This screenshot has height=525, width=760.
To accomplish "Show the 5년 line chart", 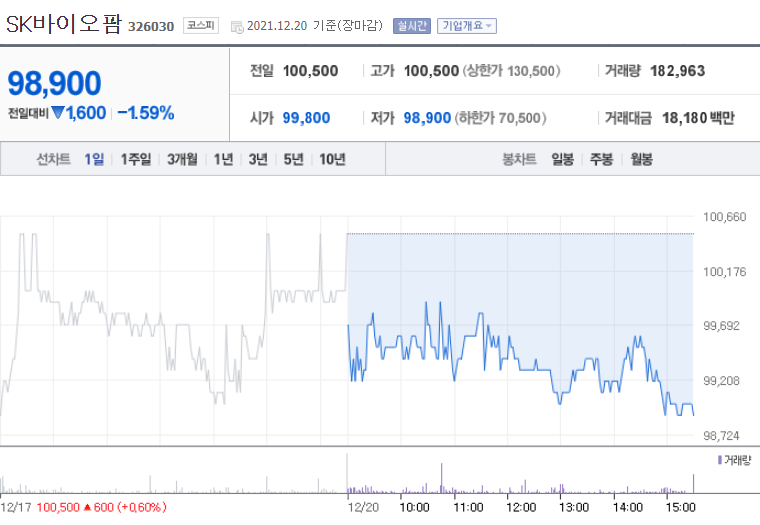I will point(293,159).
